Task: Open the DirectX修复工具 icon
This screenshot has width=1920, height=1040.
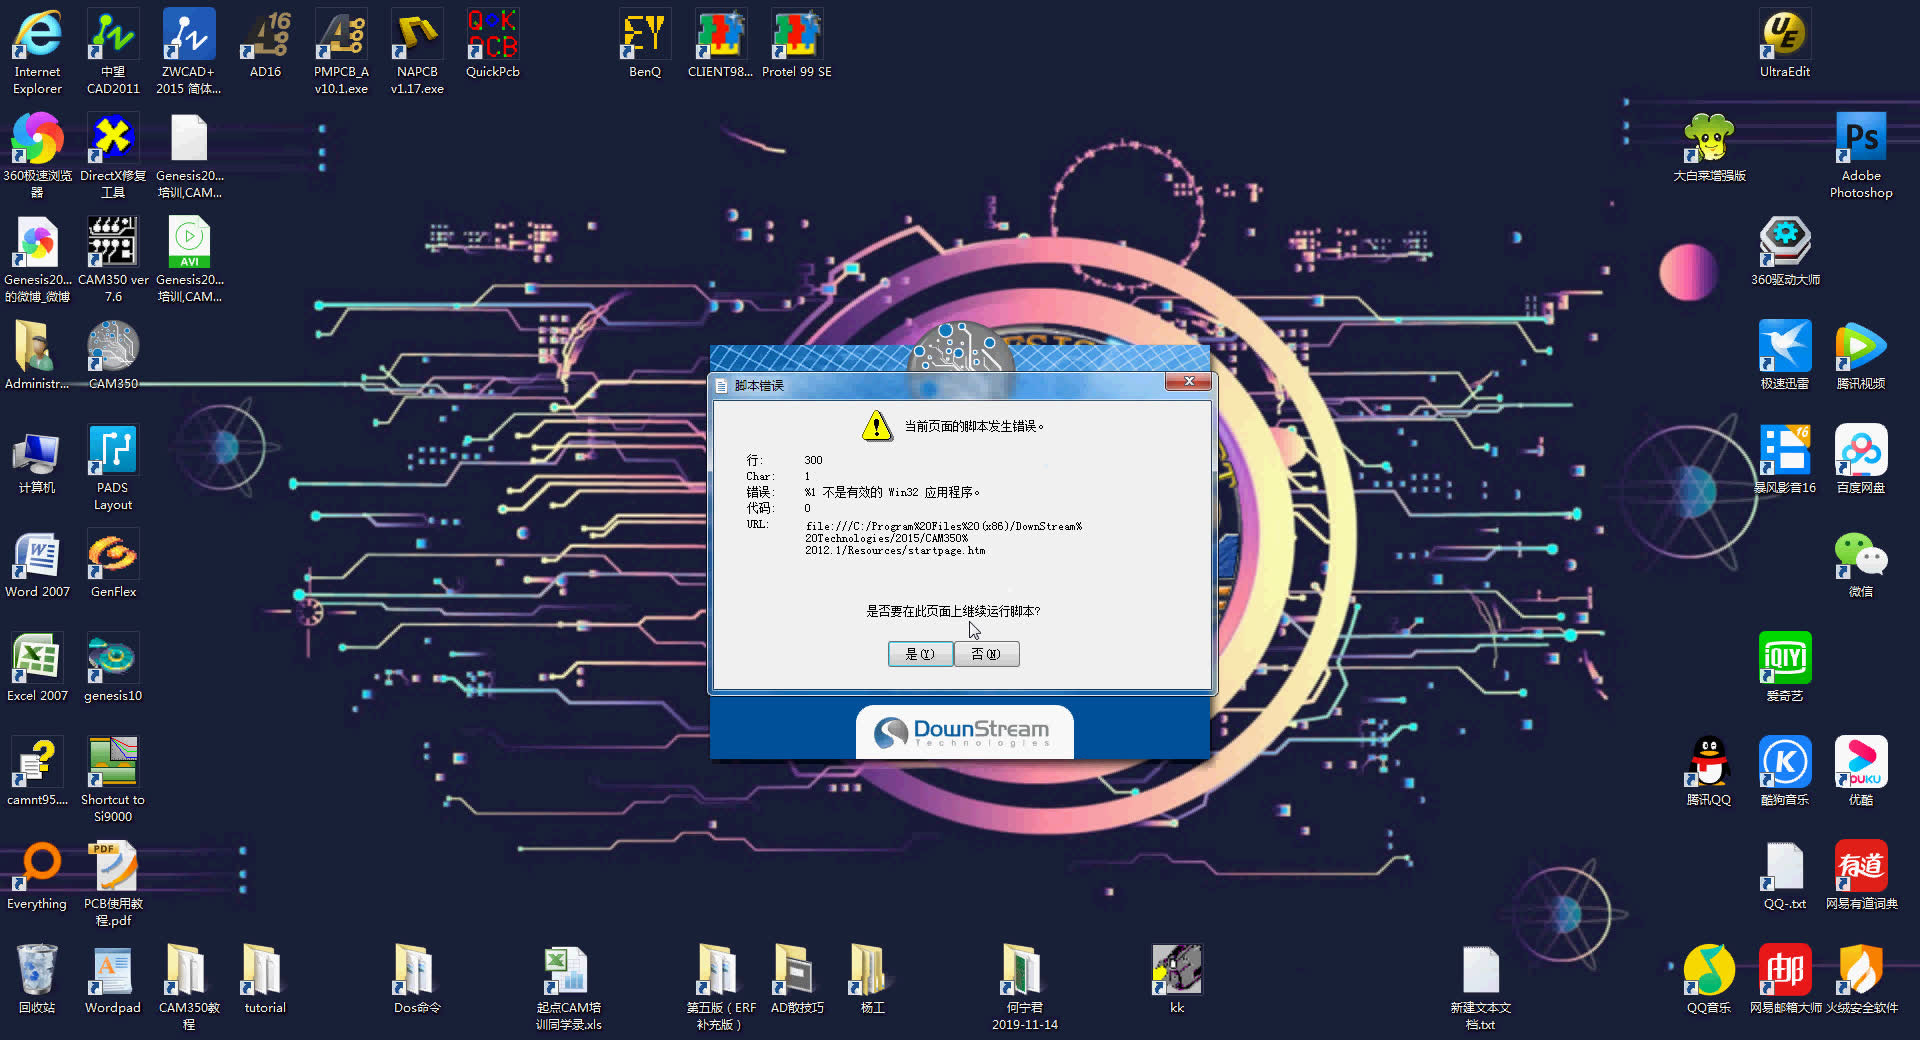Action: (111, 135)
